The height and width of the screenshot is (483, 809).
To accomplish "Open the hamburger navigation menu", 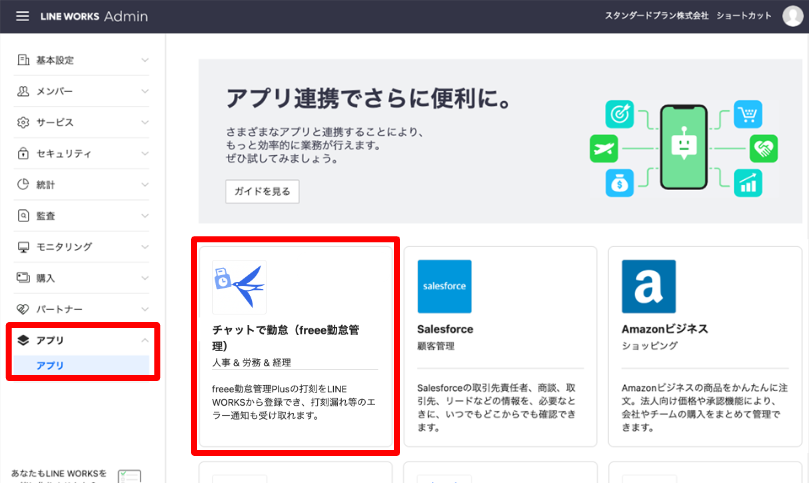I will pos(22,16).
